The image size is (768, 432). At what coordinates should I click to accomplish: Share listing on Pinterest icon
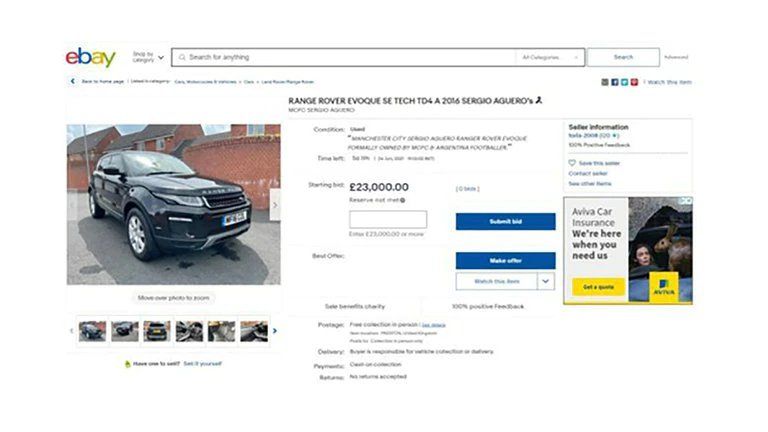coord(634,82)
